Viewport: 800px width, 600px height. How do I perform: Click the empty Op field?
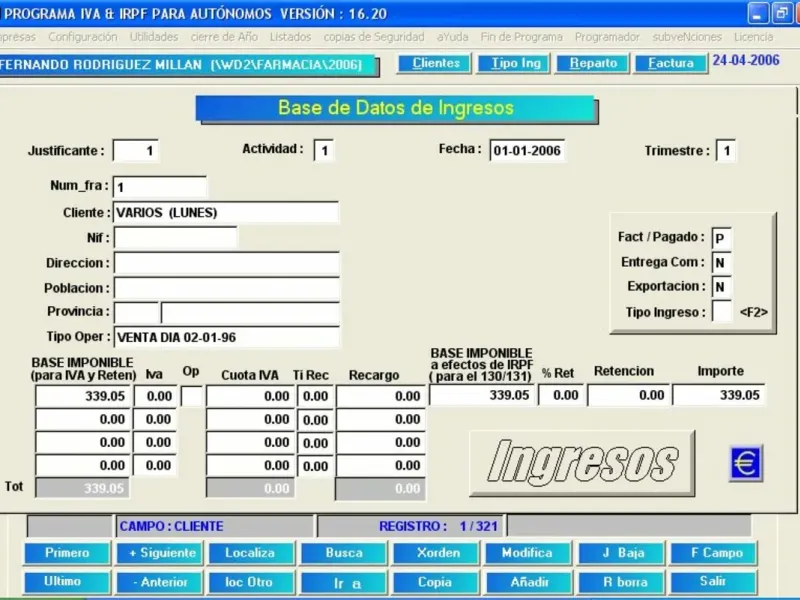tap(192, 396)
